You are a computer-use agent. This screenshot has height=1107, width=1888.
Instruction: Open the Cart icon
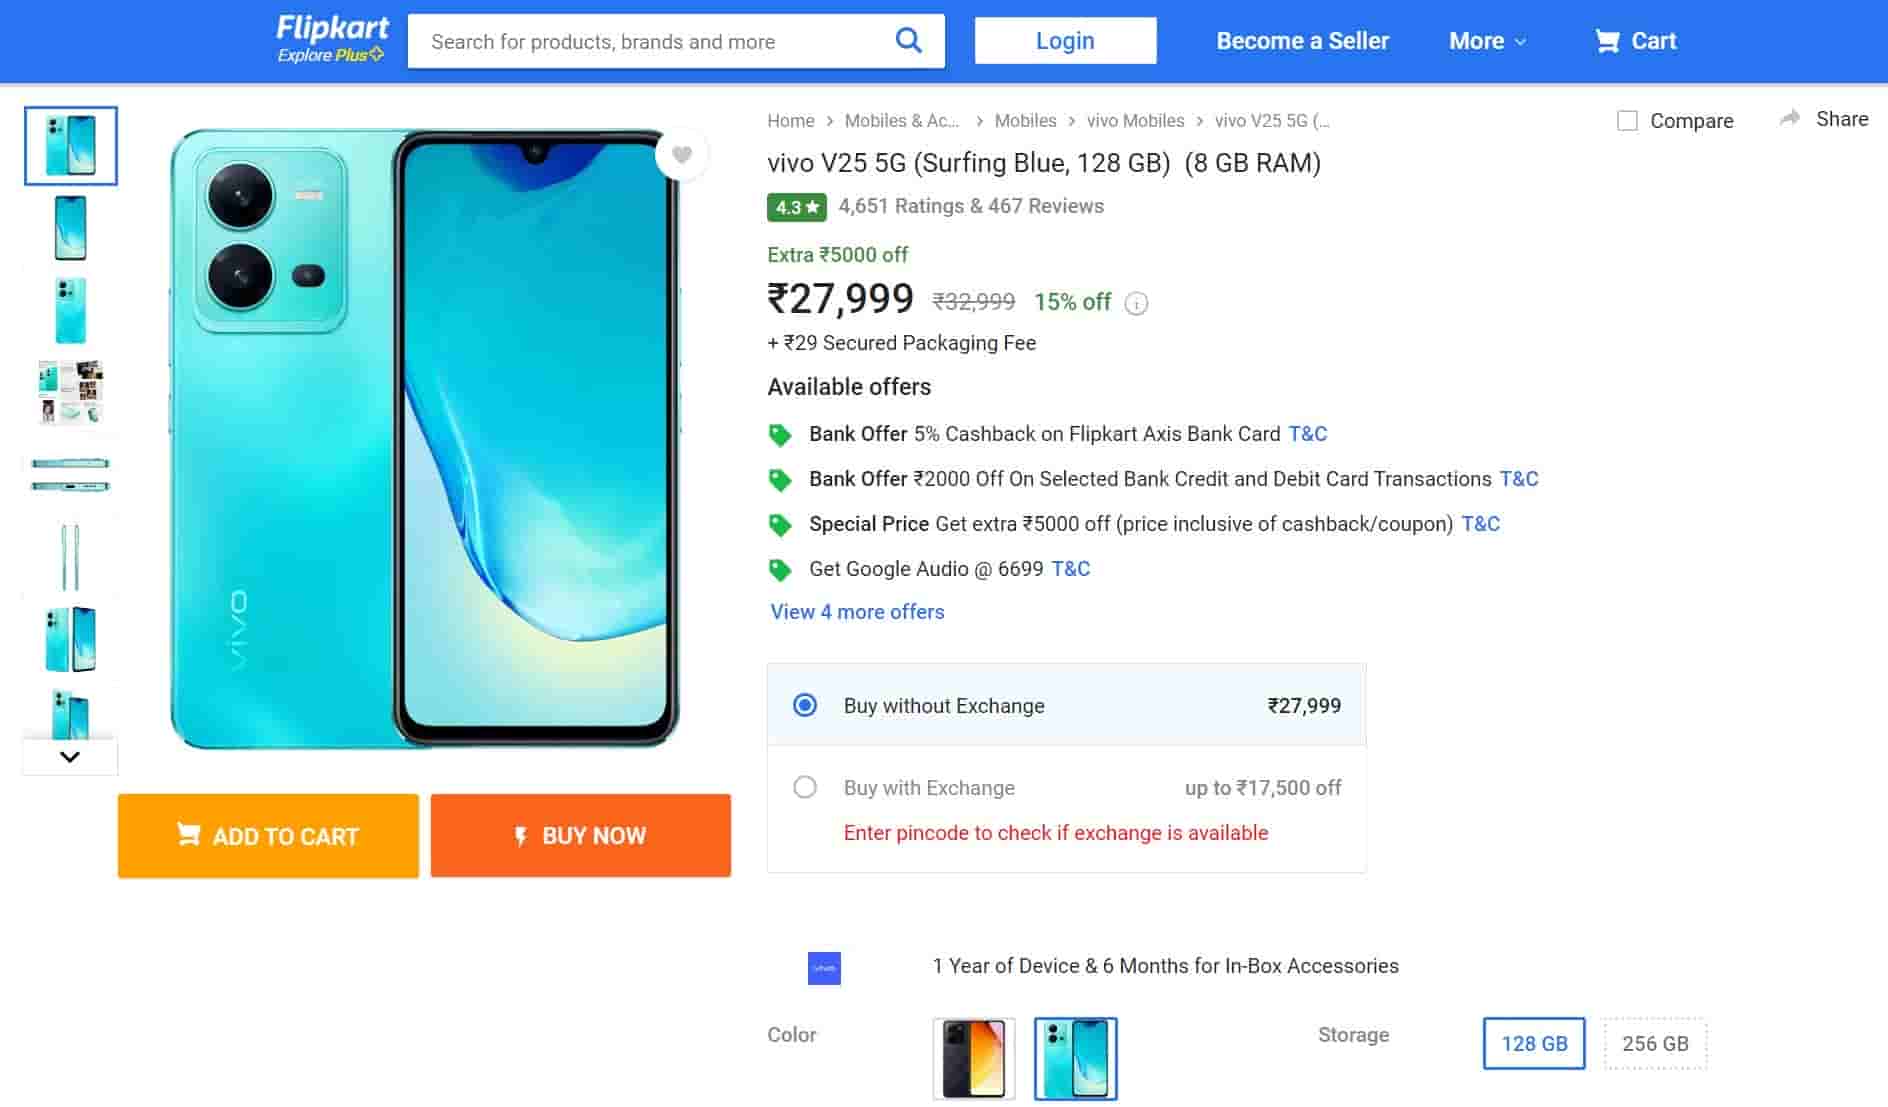(x=1607, y=41)
